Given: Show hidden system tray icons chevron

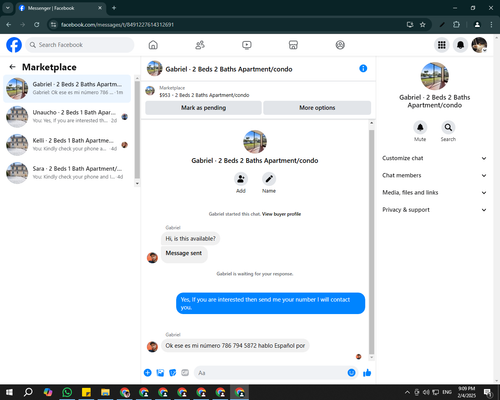Looking at the screenshot, I should tap(407, 392).
